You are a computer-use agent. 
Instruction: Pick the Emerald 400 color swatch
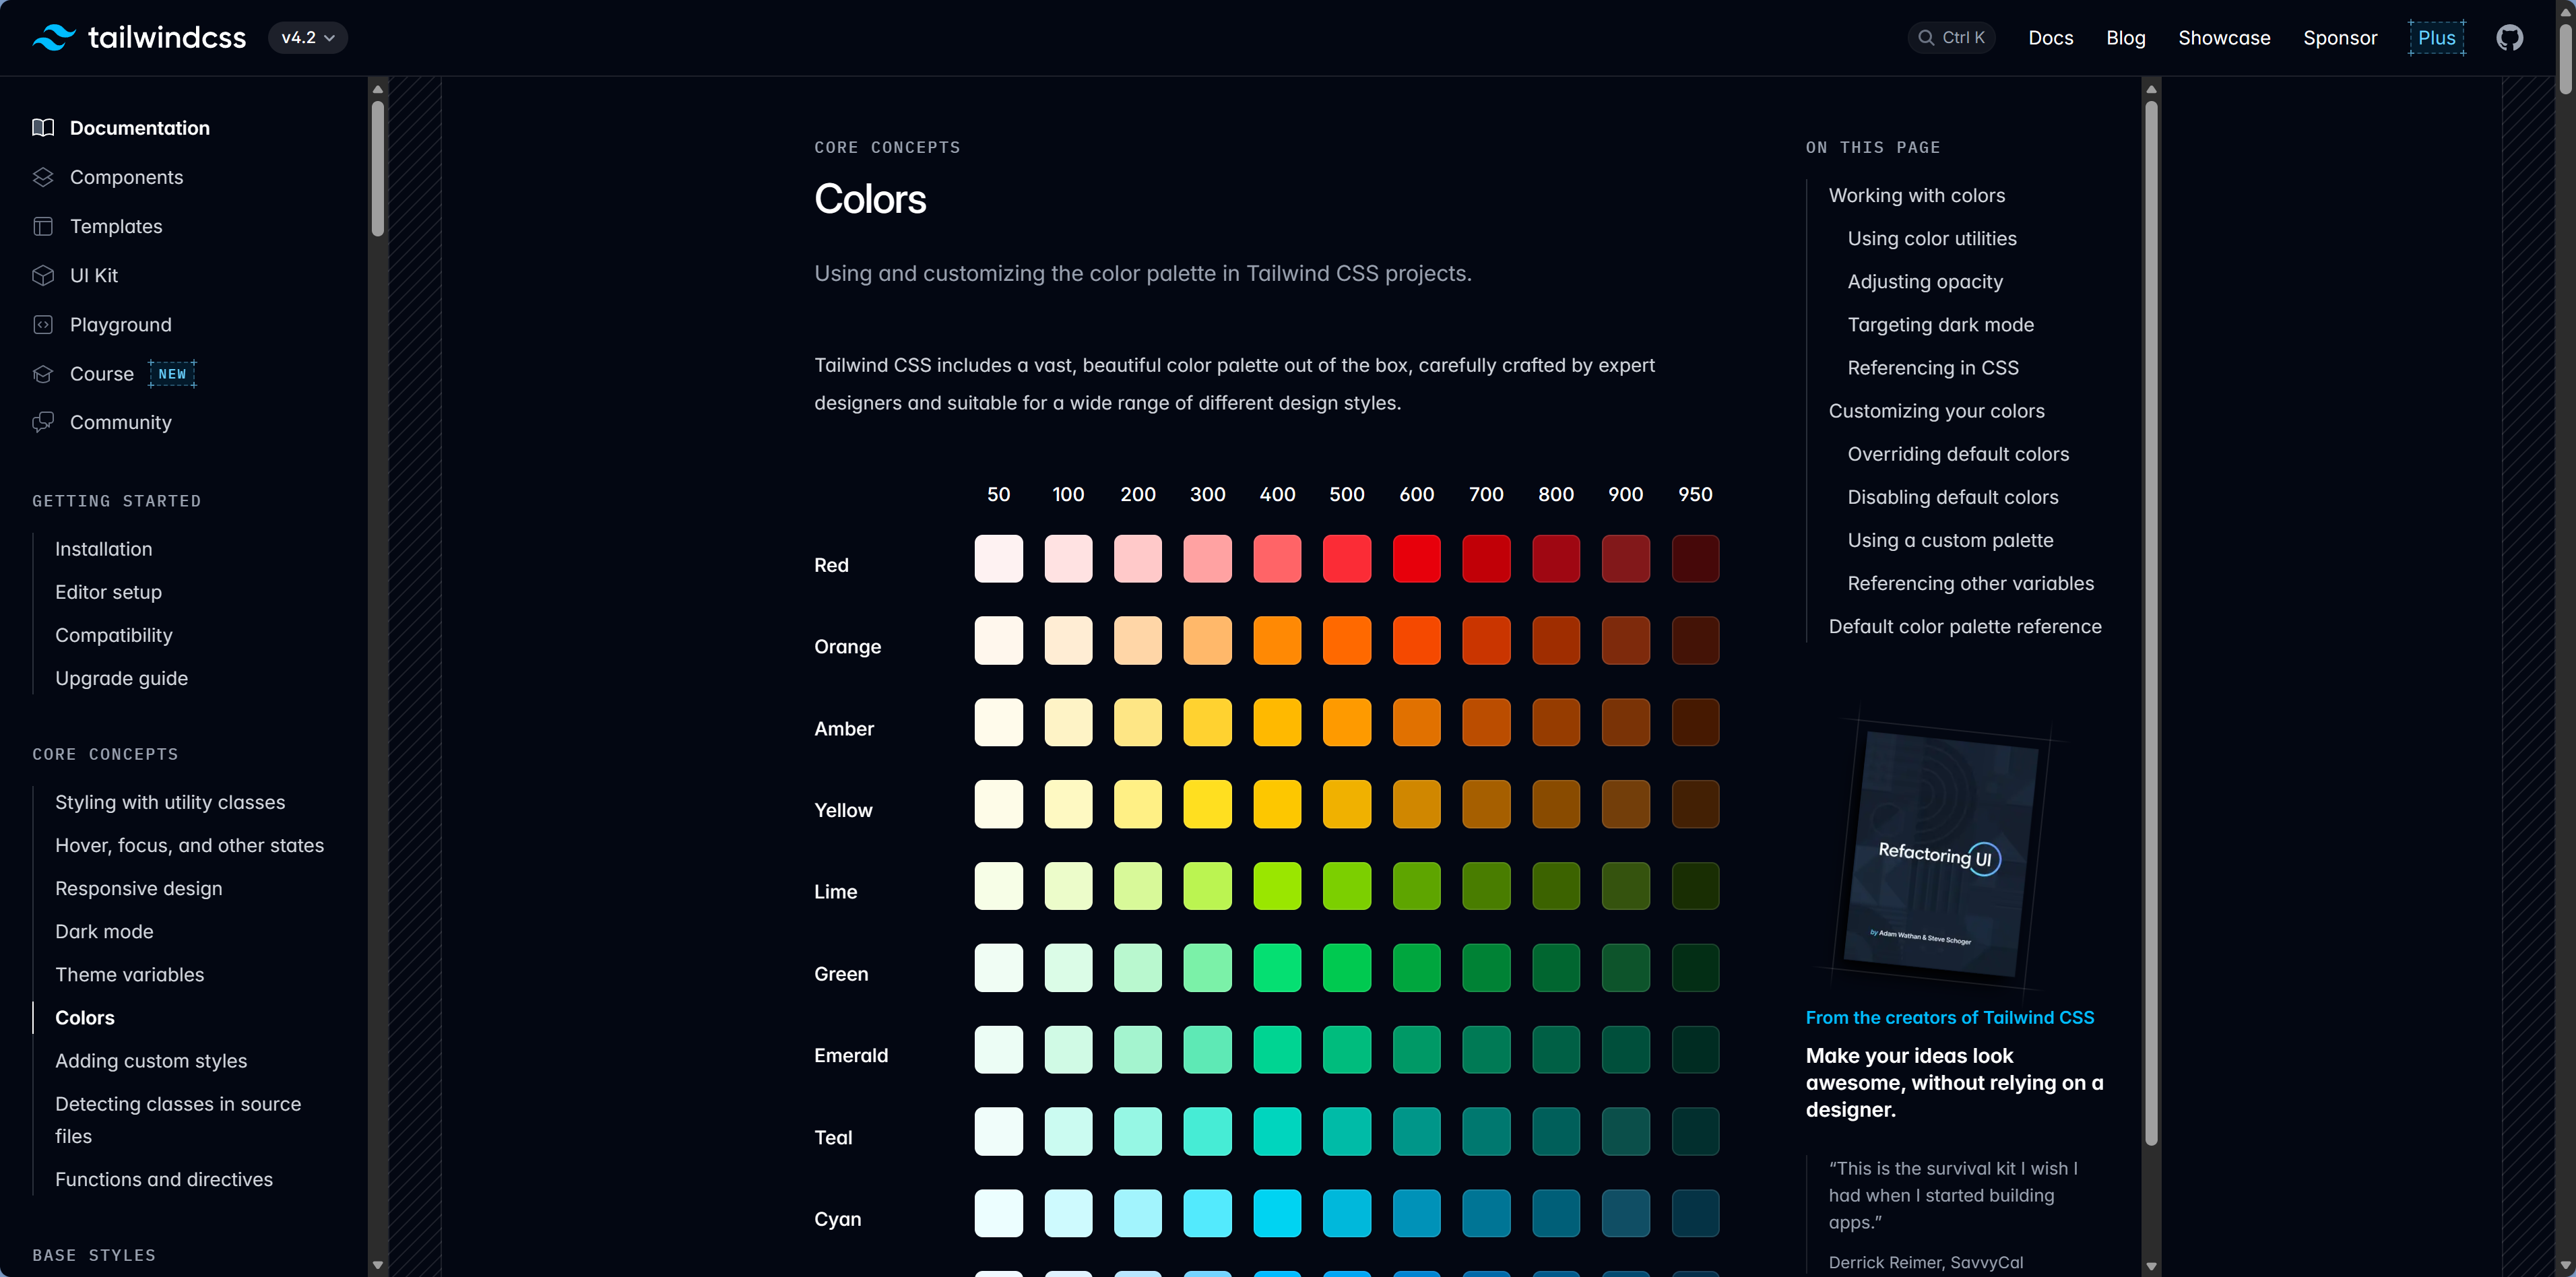(1277, 1050)
